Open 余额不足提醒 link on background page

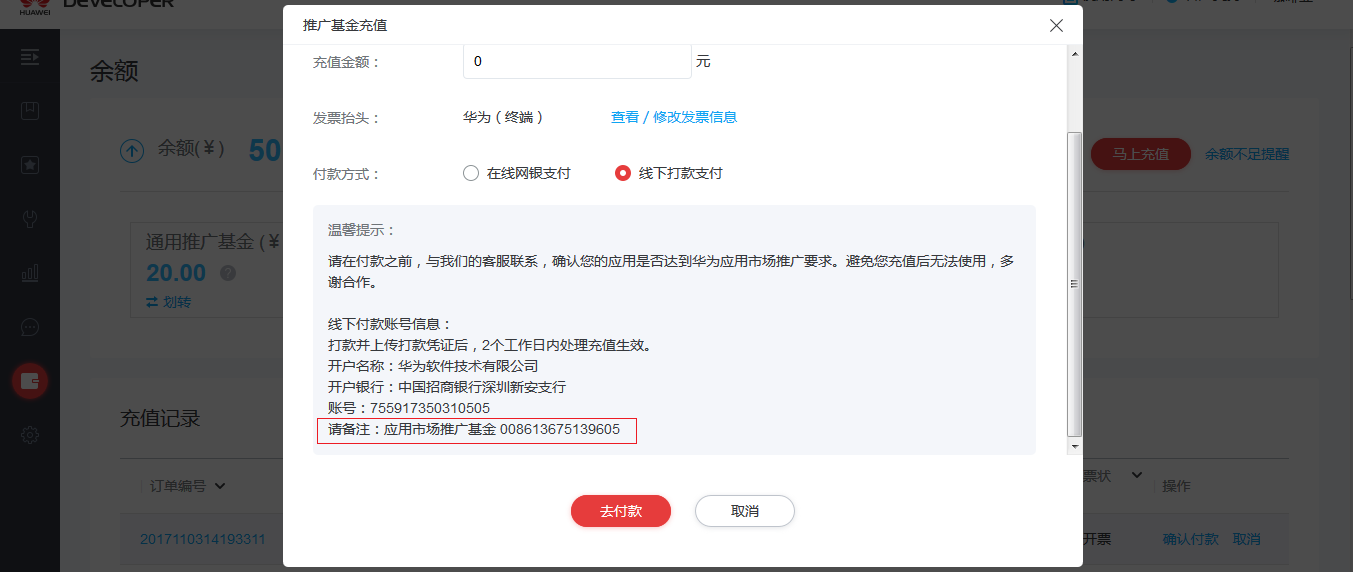[1247, 154]
